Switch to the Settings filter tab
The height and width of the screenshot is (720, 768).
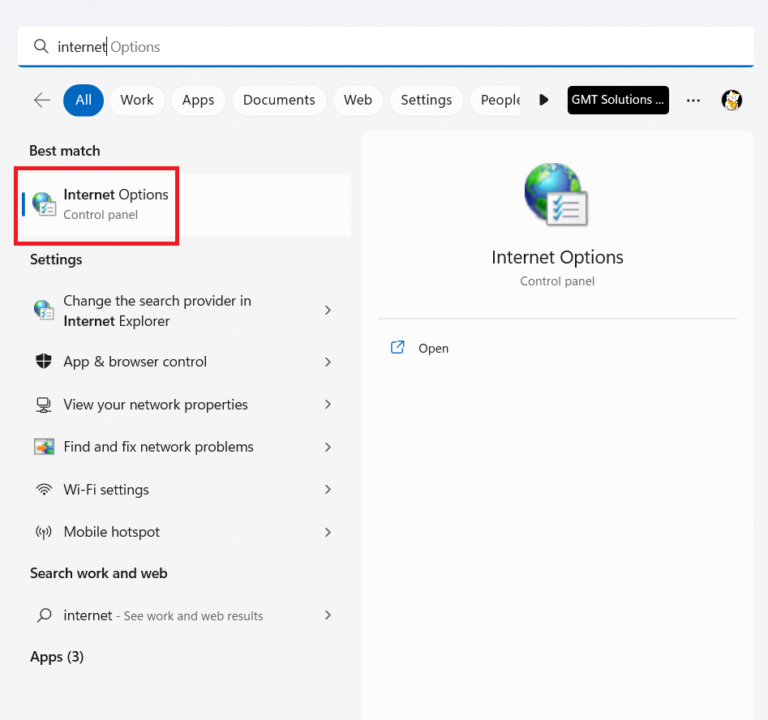click(426, 100)
